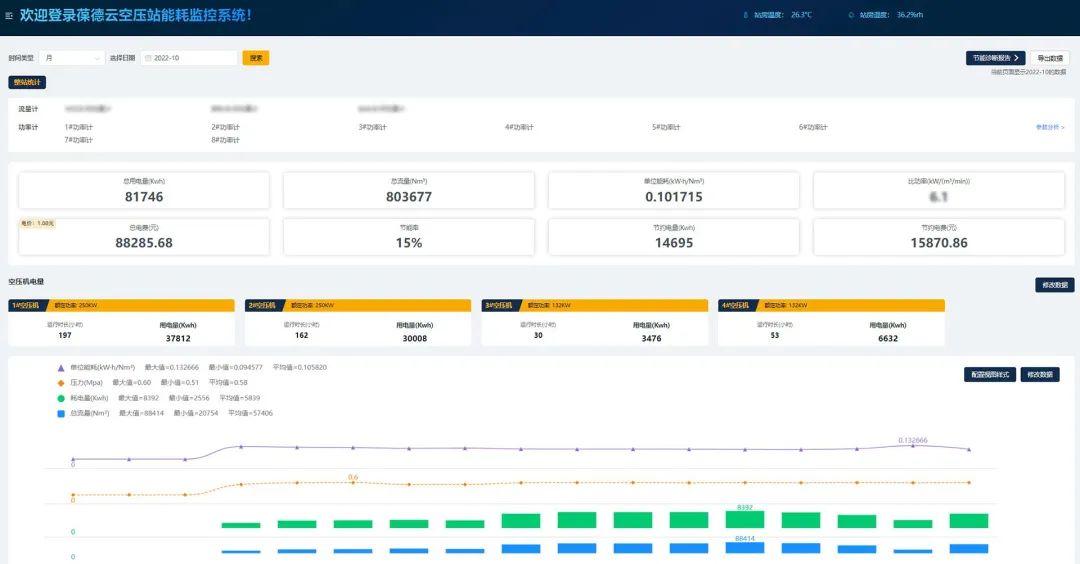This screenshot has width=1080, height=564.
Task: Click the room humidity icon in header
Action: pos(850,15)
